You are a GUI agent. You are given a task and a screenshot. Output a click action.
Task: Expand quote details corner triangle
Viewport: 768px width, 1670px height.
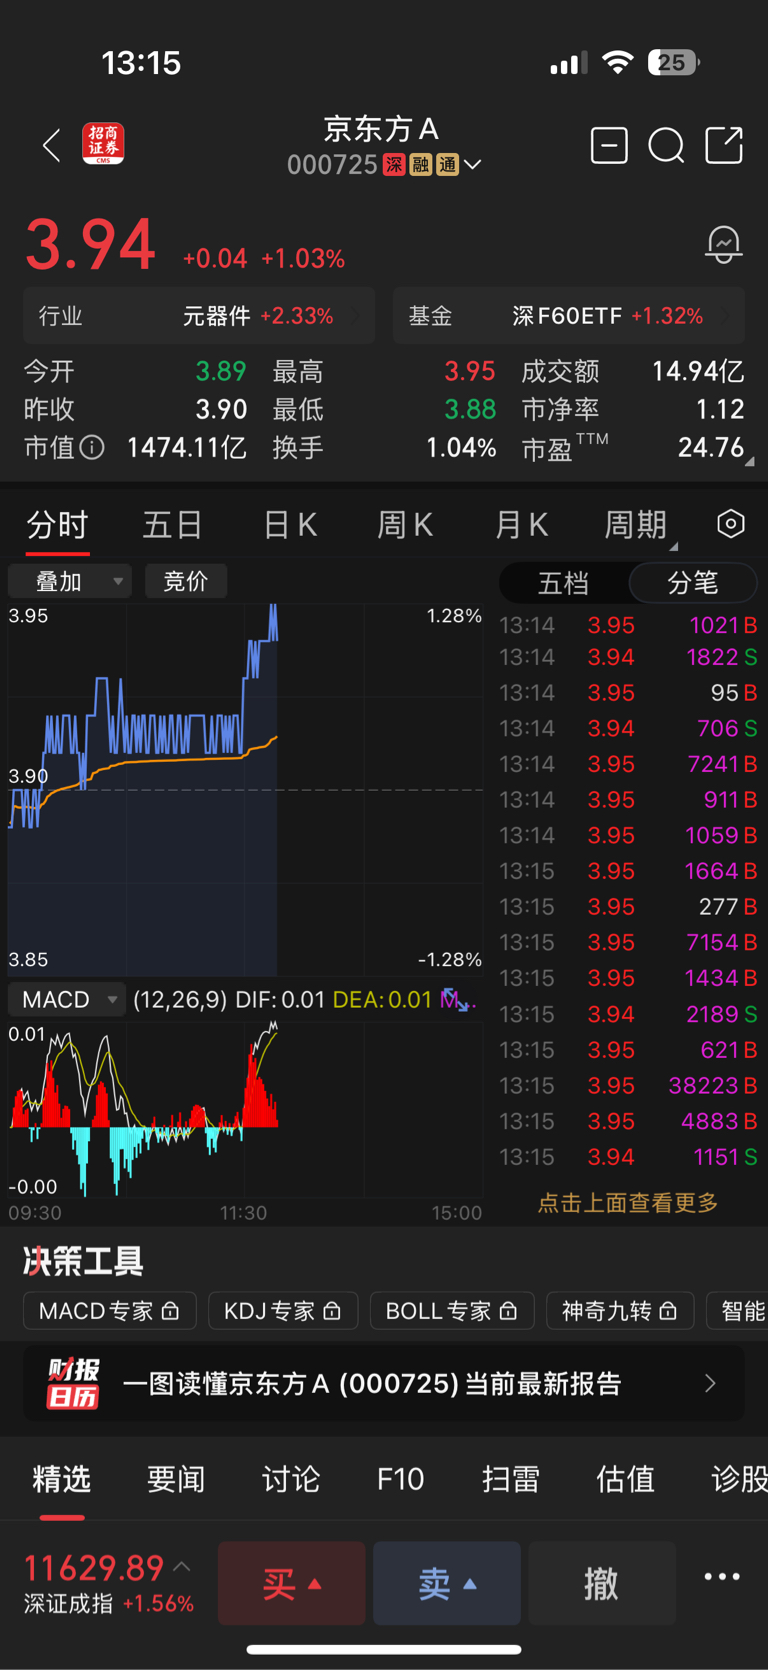pyautogui.click(x=749, y=461)
